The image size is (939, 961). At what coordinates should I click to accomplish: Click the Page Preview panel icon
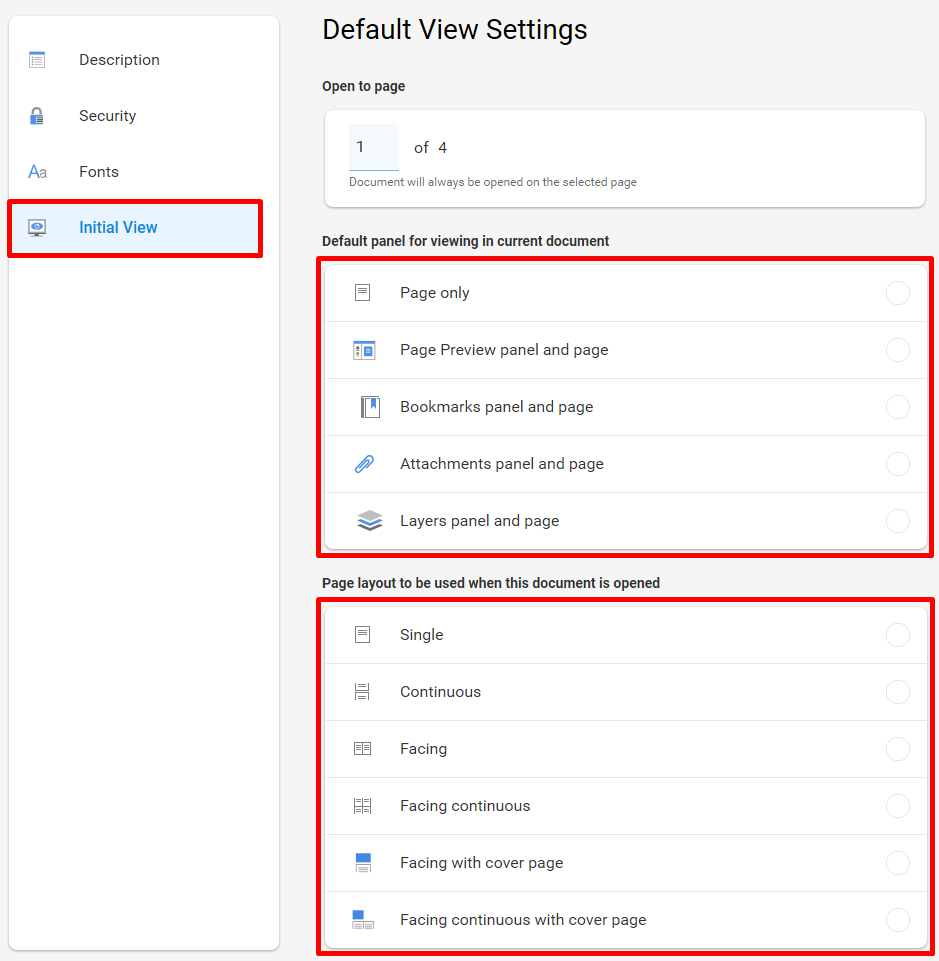coord(364,350)
